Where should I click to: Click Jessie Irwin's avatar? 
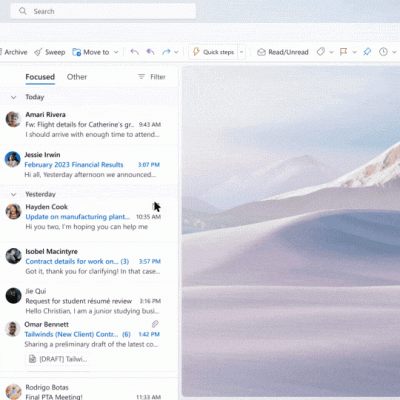click(13, 159)
